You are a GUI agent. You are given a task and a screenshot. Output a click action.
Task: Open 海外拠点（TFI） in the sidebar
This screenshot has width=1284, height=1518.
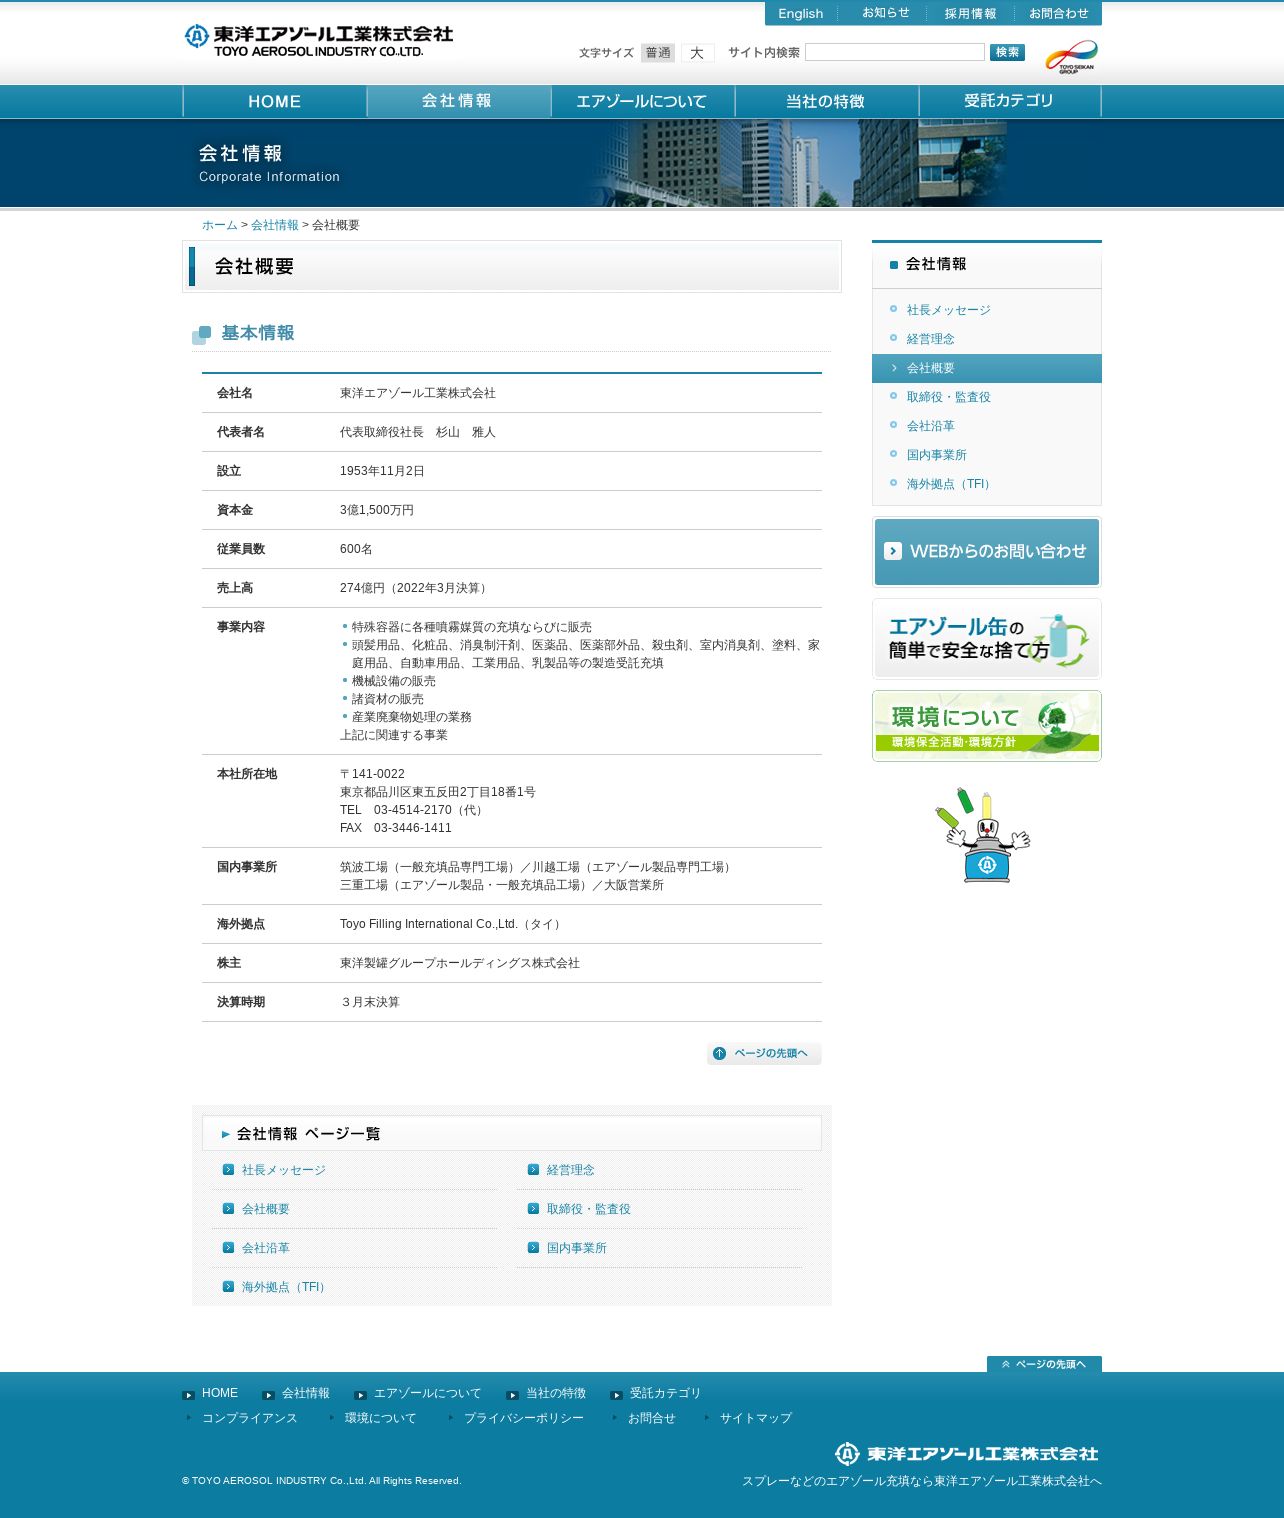951,484
